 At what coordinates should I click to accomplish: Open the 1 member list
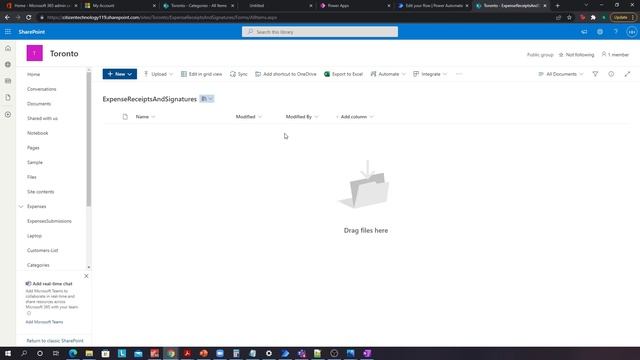(615, 54)
